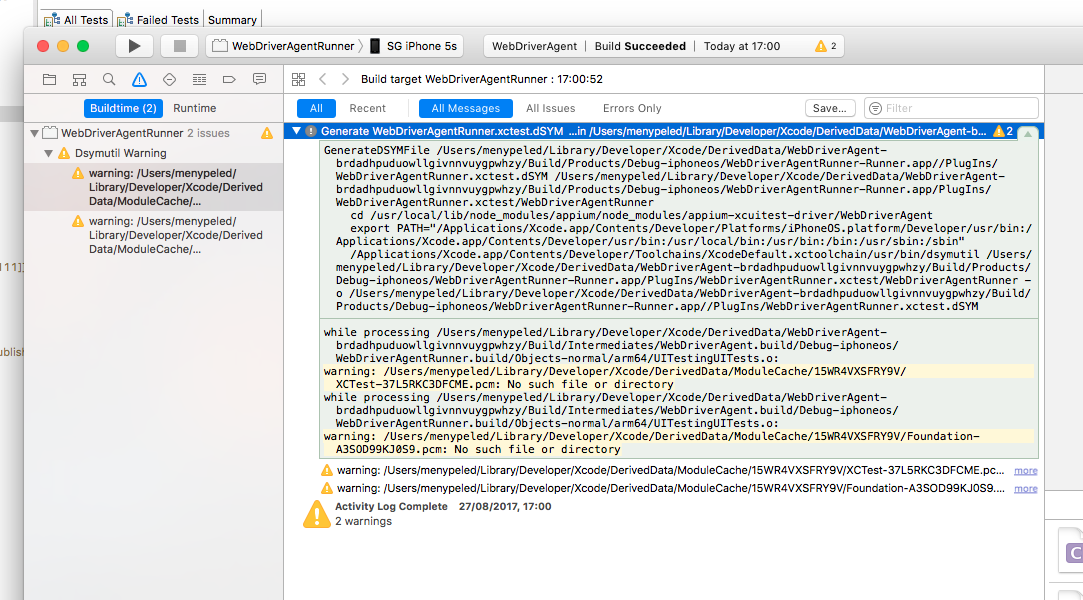Click the Run (play) button
This screenshot has width=1083, height=600.
coord(134,46)
